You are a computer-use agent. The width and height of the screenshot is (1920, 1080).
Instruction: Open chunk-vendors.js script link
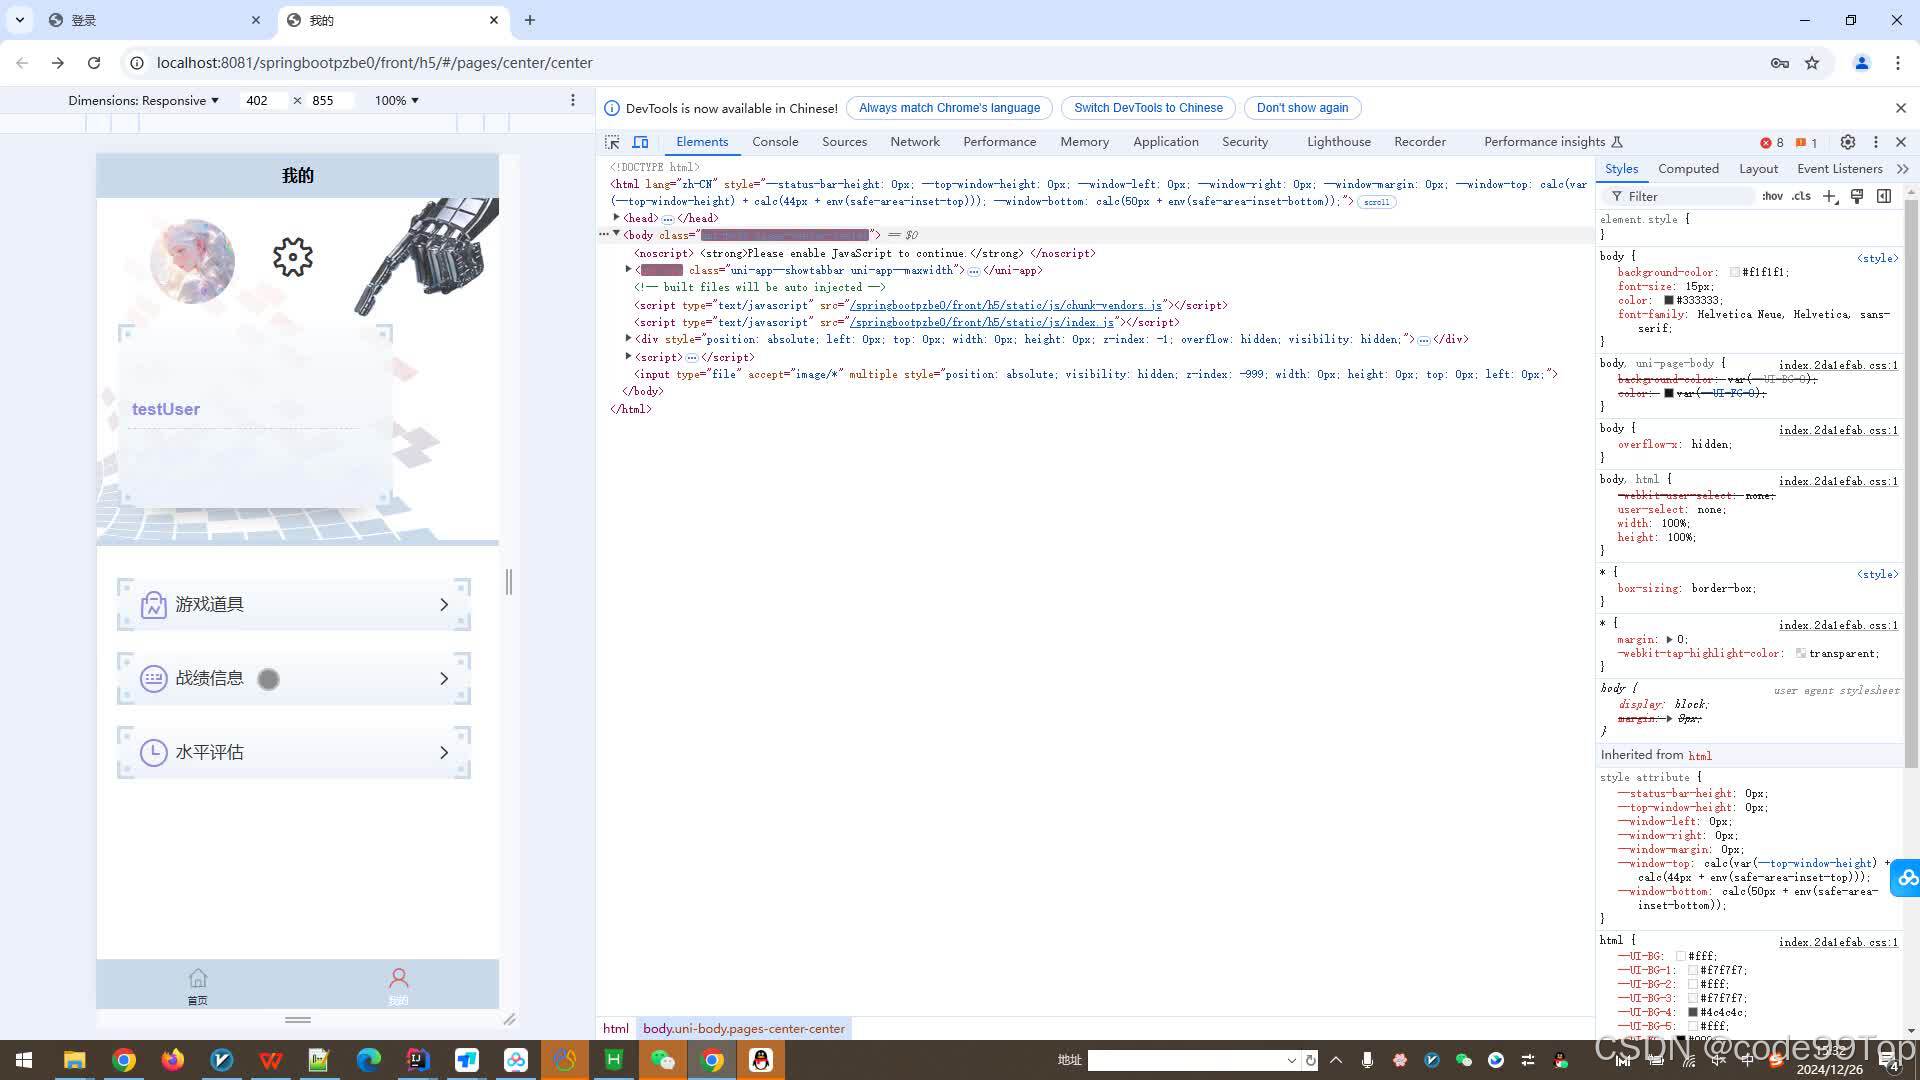click(x=1004, y=305)
